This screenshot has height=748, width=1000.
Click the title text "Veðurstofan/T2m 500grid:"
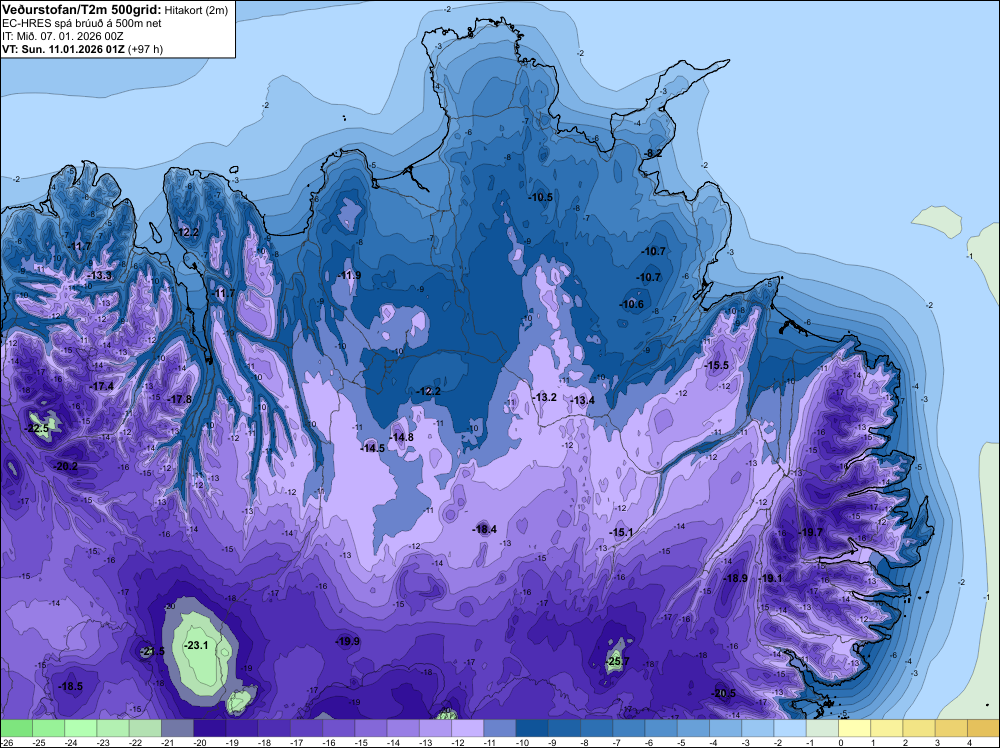[82, 10]
